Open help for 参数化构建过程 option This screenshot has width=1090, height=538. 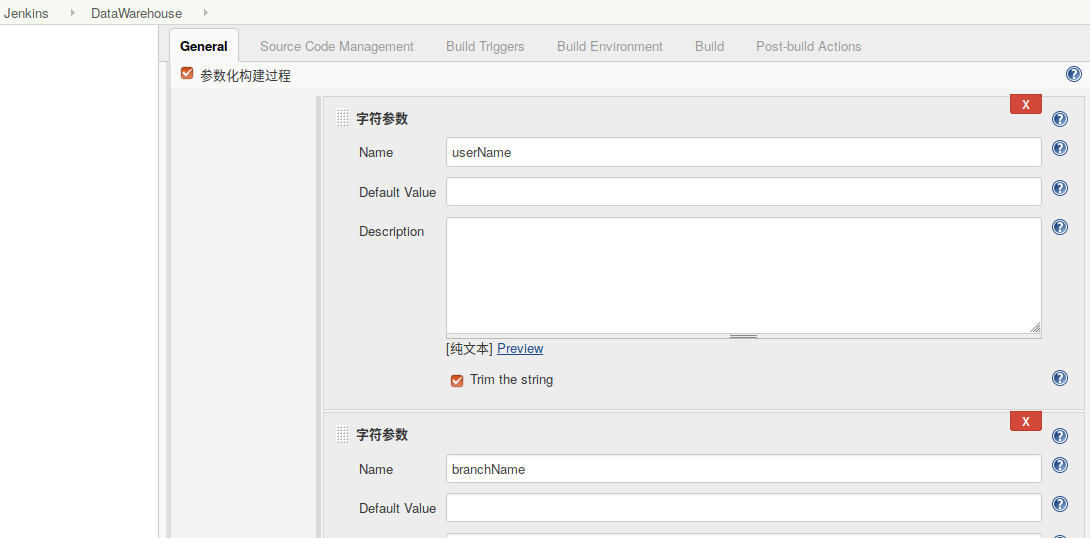click(x=1073, y=74)
